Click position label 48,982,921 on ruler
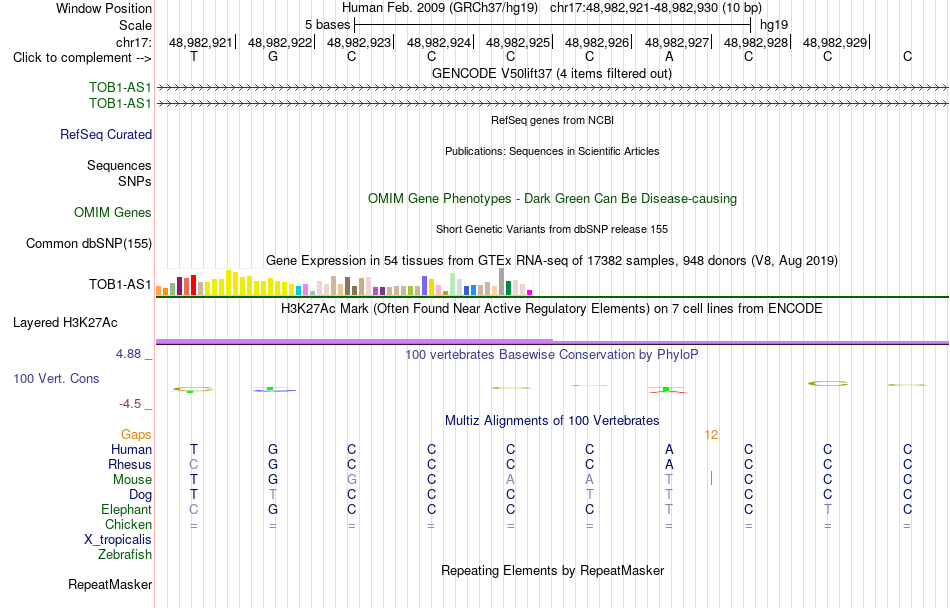 pyautogui.click(x=201, y=42)
